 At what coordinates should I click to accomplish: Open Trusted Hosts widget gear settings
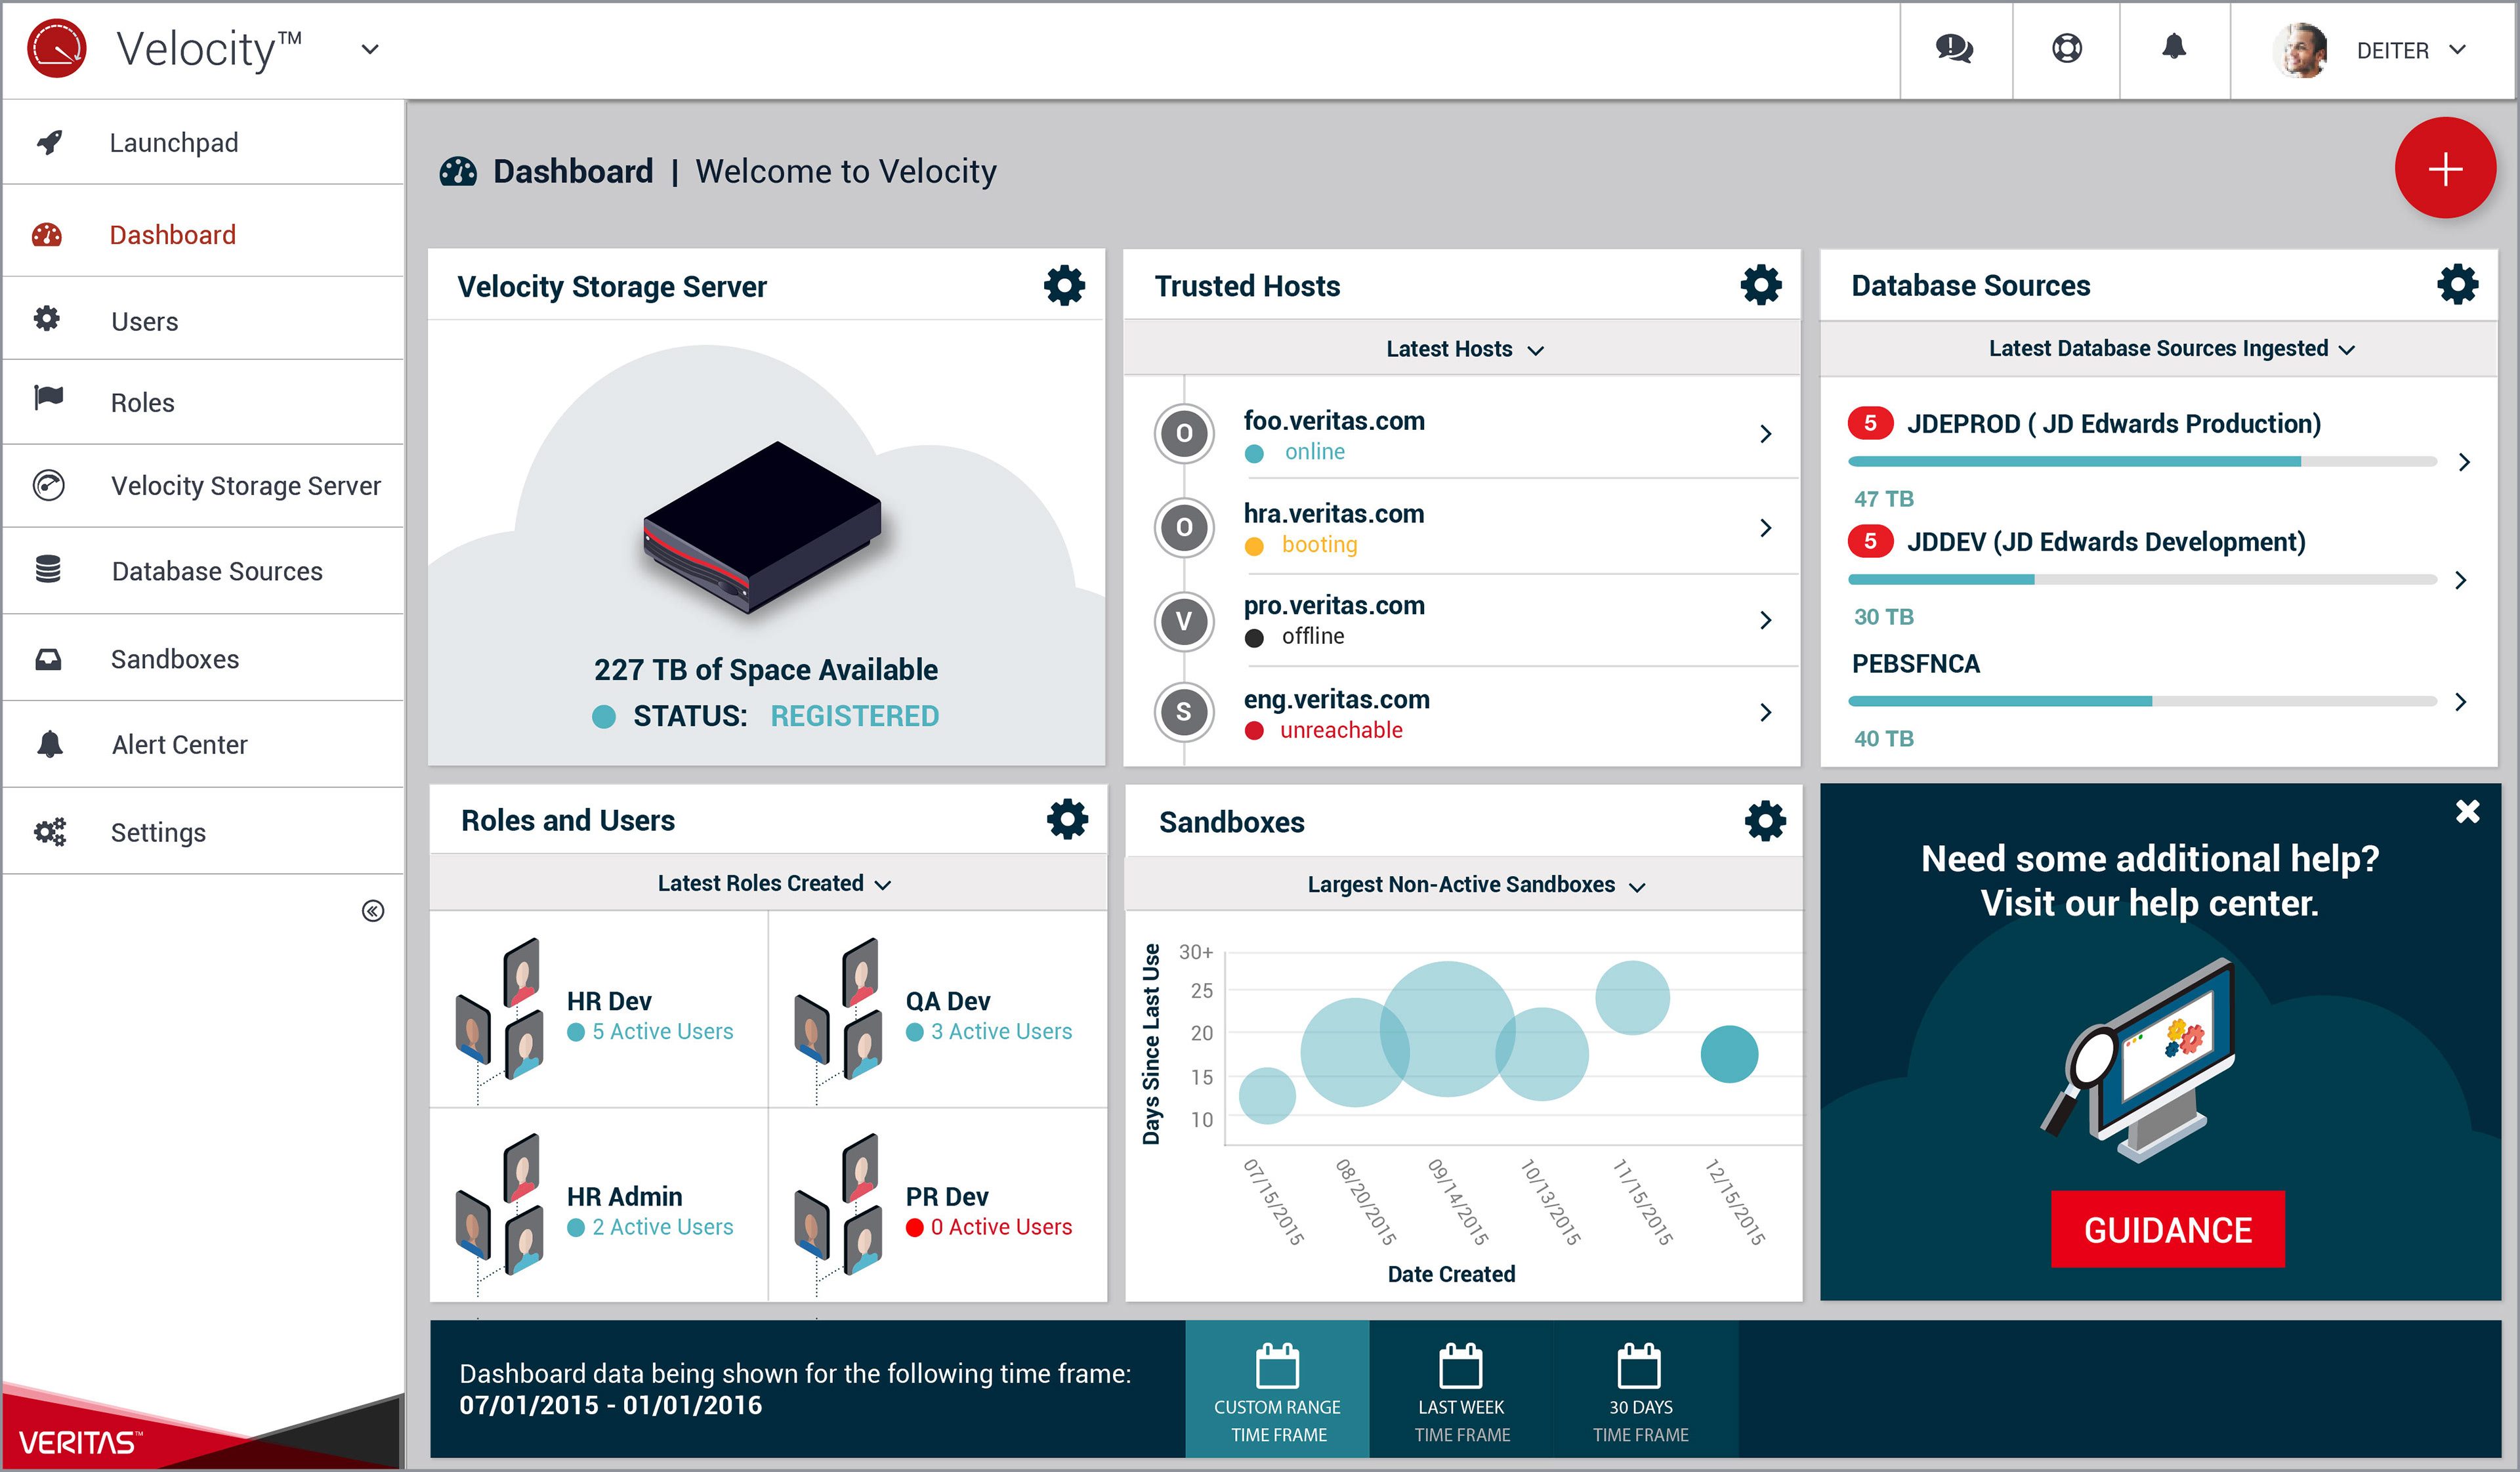pyautogui.click(x=1760, y=286)
